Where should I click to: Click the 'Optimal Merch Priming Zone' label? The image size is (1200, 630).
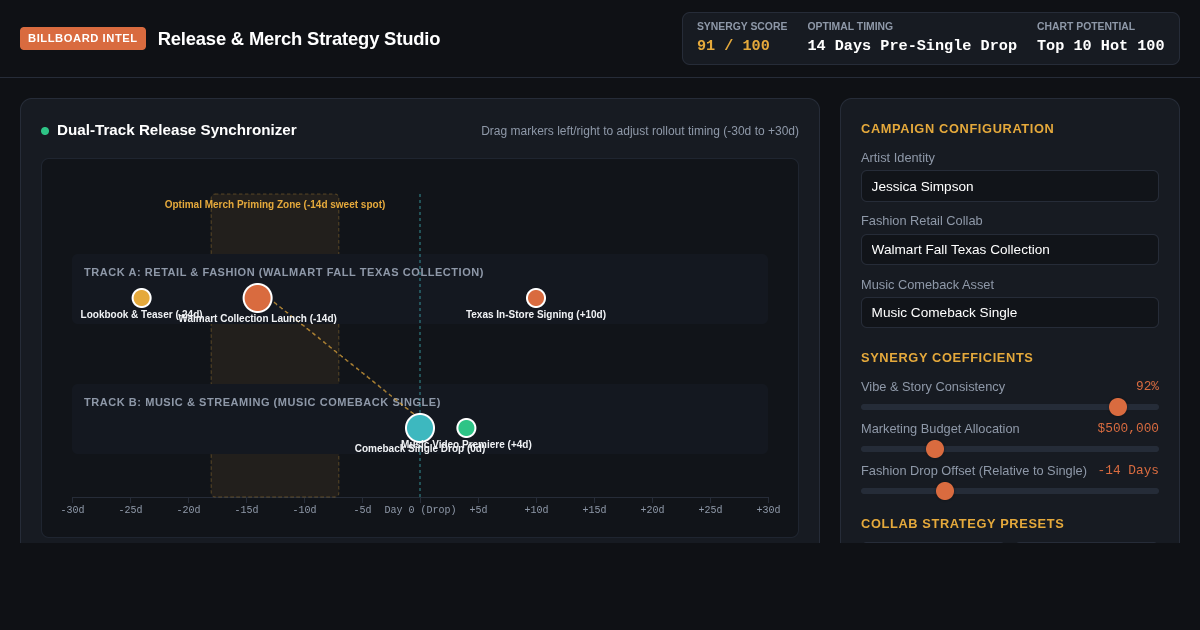click(275, 204)
